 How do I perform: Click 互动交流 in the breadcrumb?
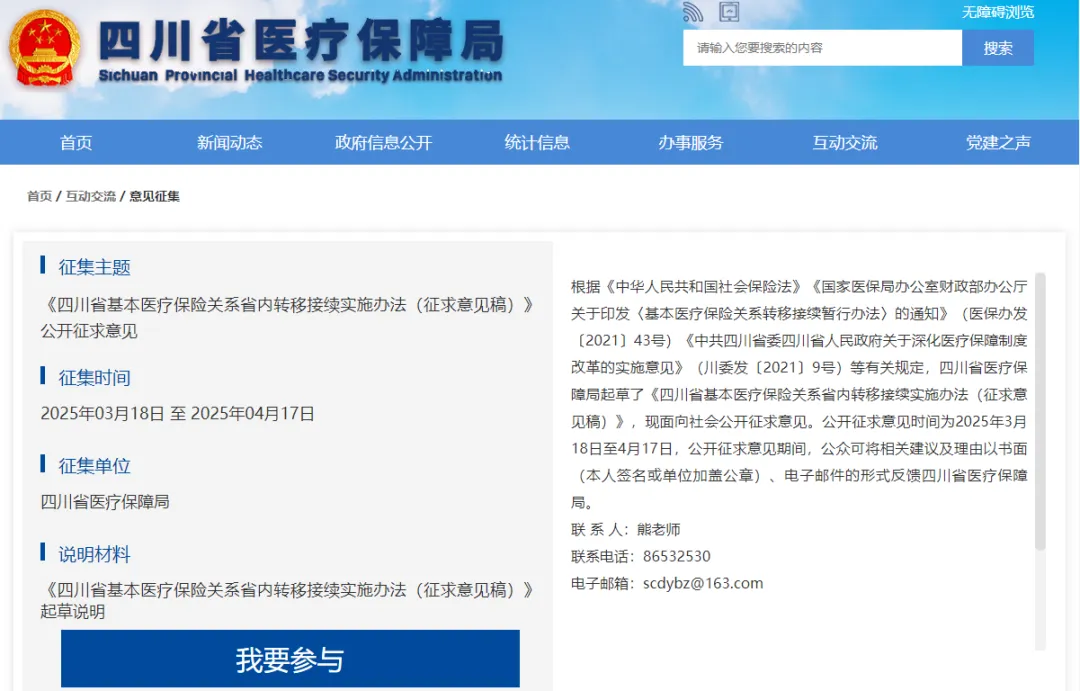90,196
